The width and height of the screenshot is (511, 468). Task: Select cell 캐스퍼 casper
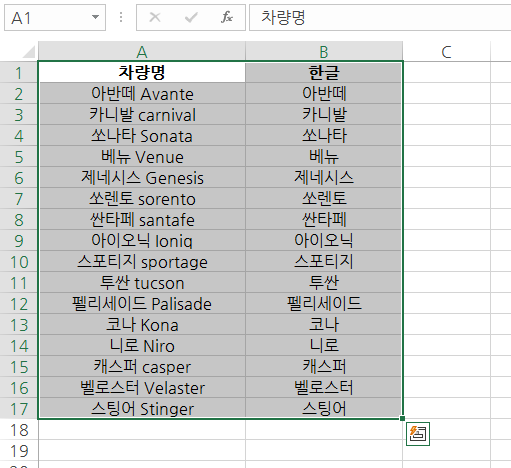[142, 366]
